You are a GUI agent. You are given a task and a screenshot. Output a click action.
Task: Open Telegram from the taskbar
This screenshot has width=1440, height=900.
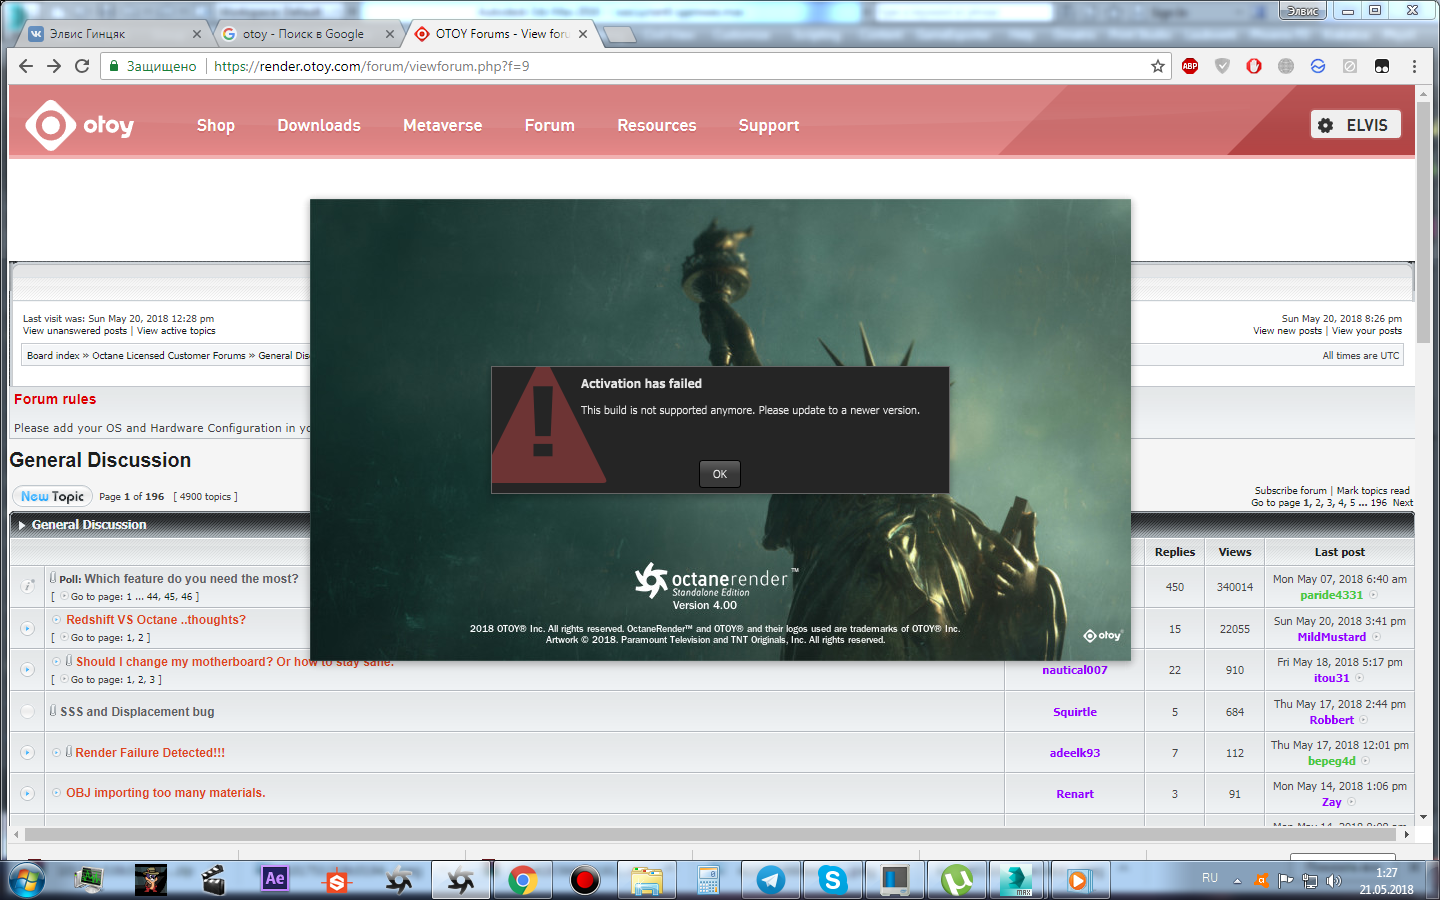pyautogui.click(x=770, y=880)
